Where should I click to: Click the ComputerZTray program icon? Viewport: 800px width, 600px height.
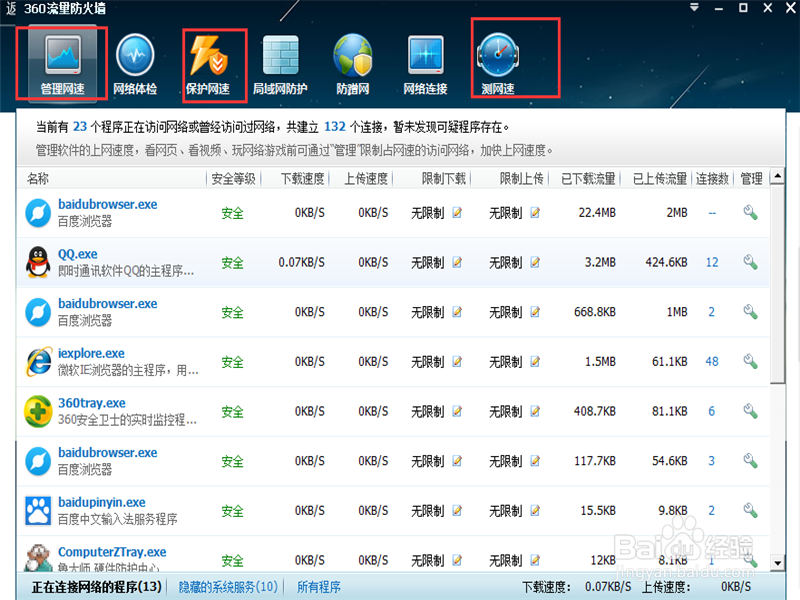point(38,558)
